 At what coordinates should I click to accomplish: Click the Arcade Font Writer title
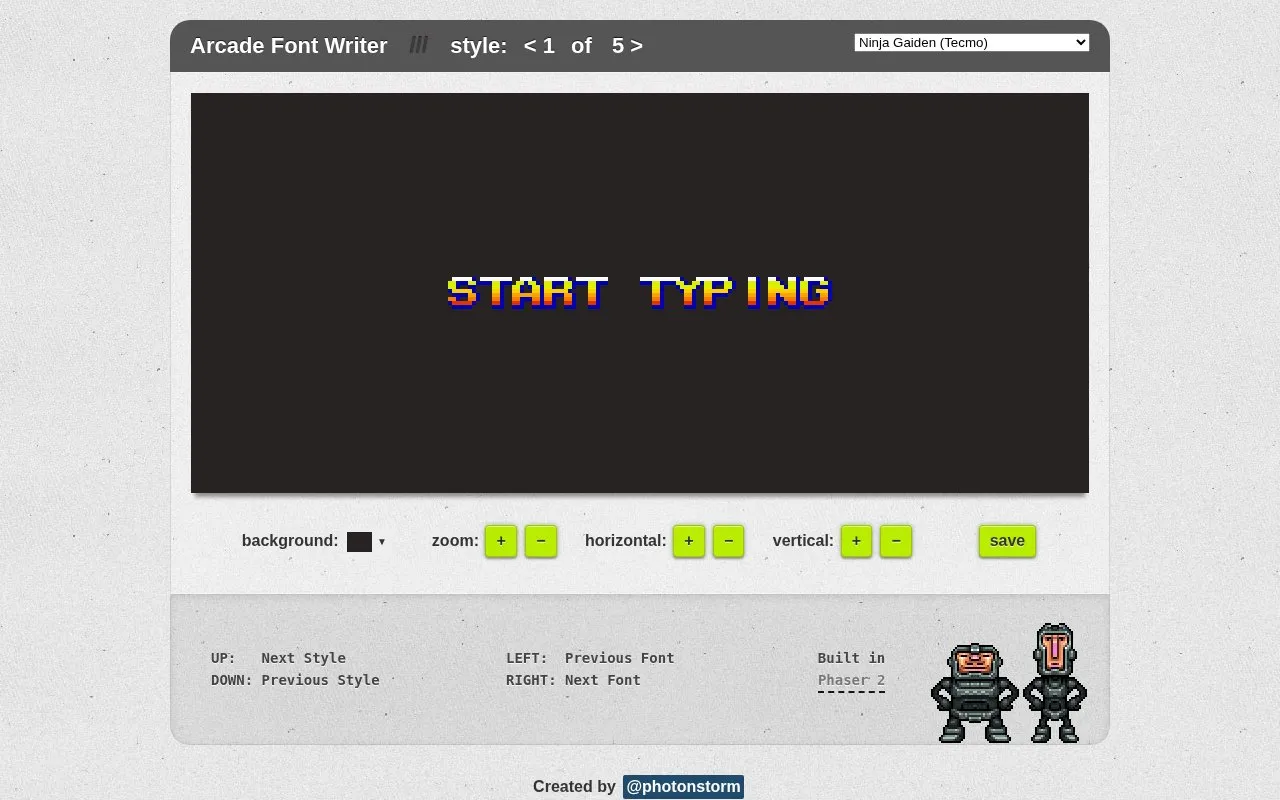(x=289, y=46)
